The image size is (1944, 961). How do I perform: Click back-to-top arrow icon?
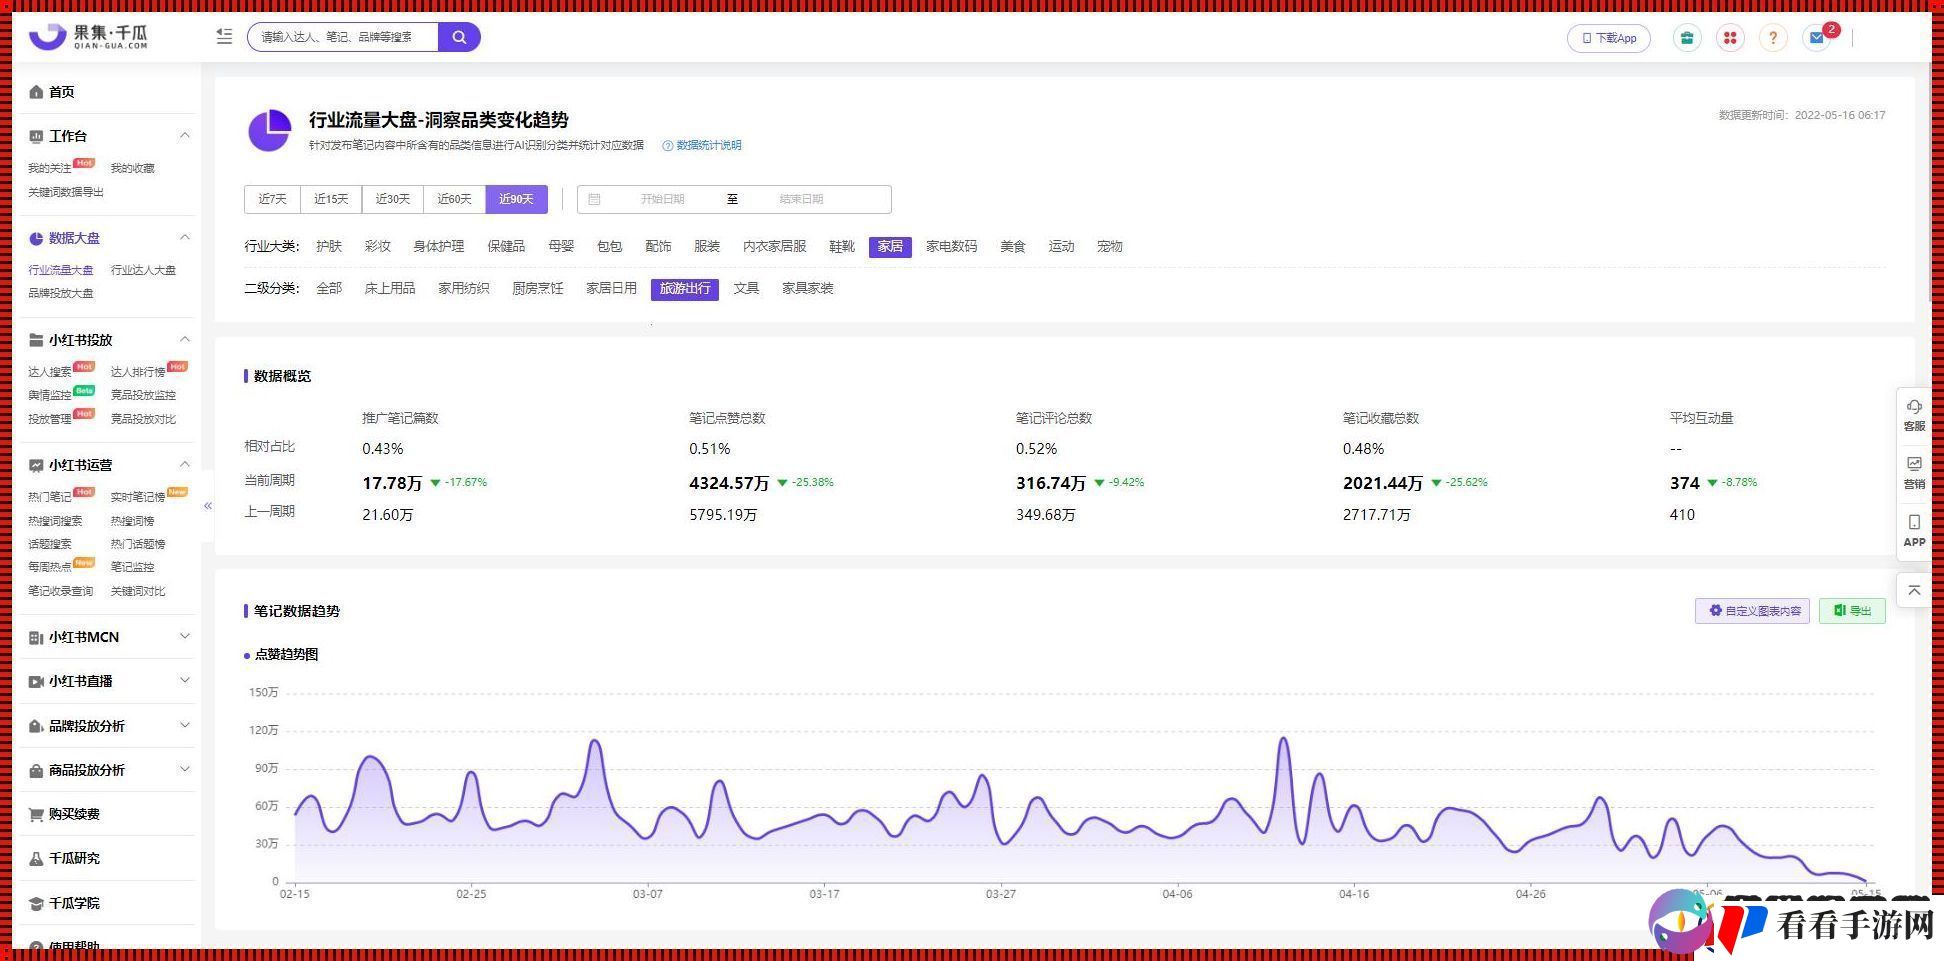tap(1914, 590)
